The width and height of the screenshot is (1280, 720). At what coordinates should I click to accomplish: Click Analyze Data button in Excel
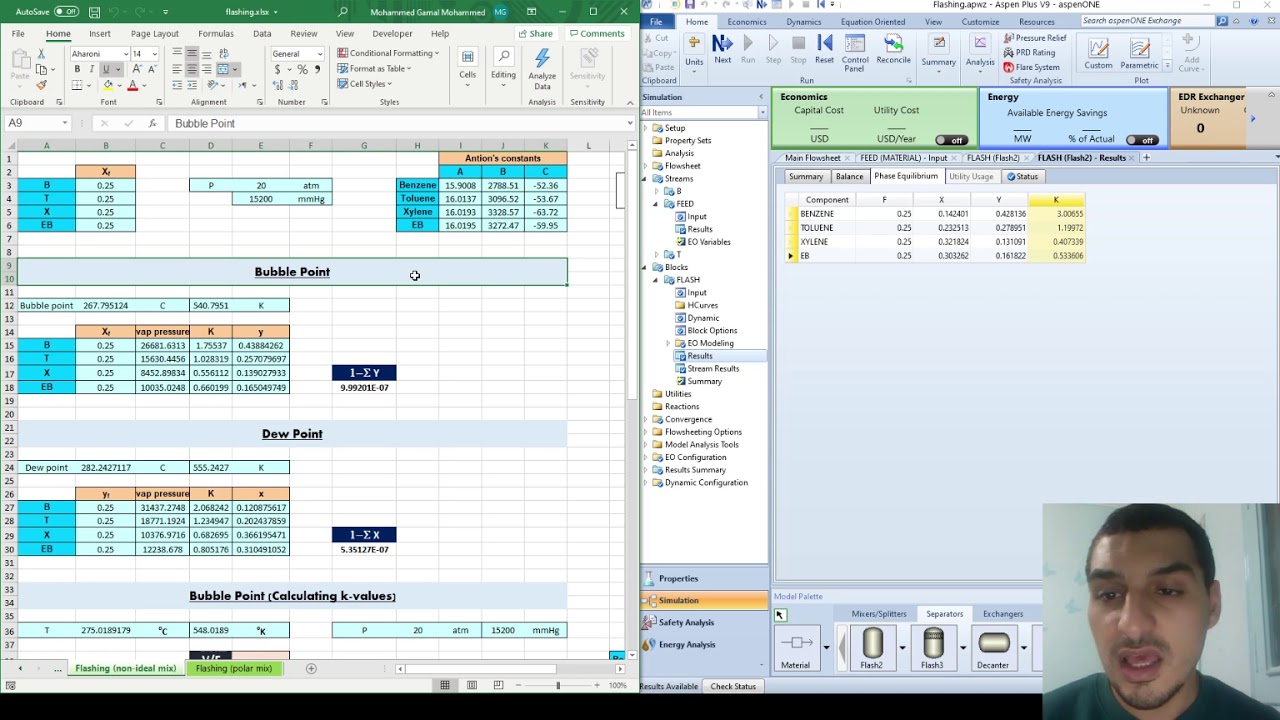pos(542,68)
